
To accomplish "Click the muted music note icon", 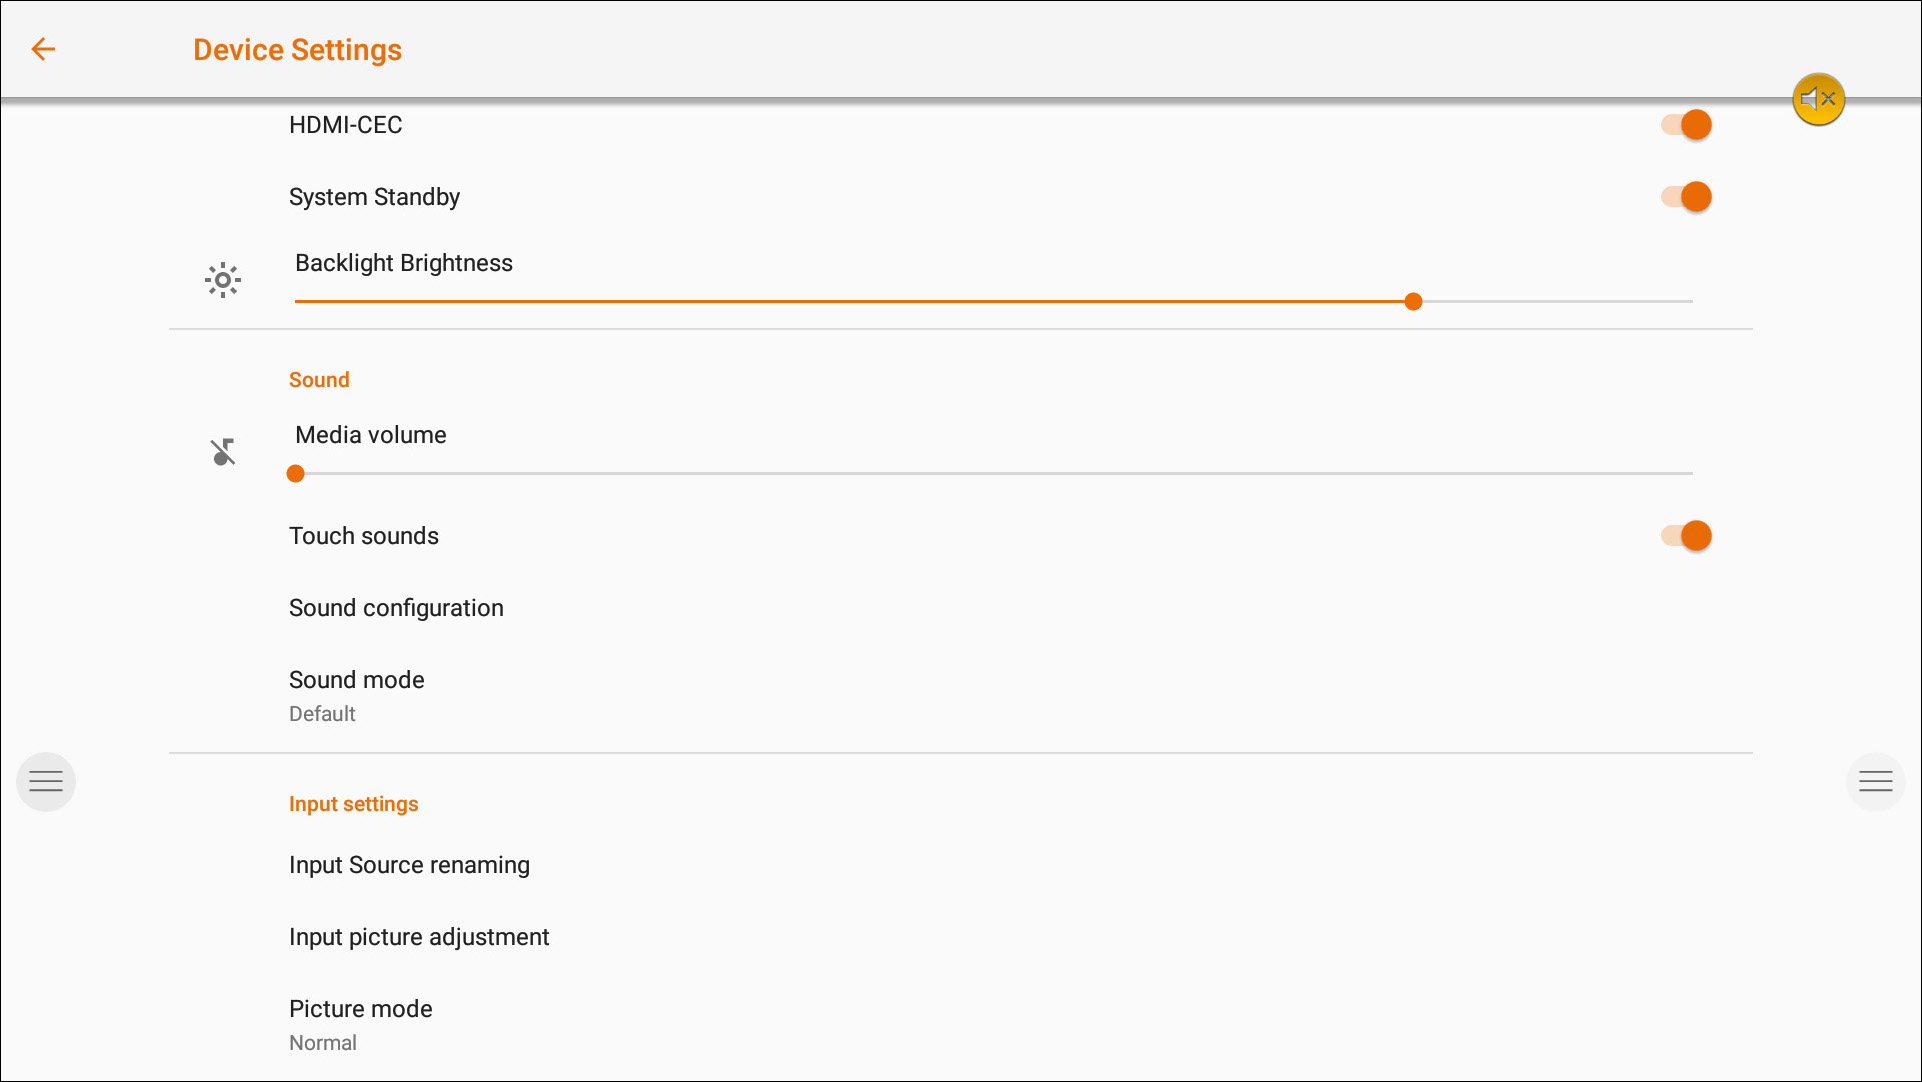I will click(x=223, y=452).
